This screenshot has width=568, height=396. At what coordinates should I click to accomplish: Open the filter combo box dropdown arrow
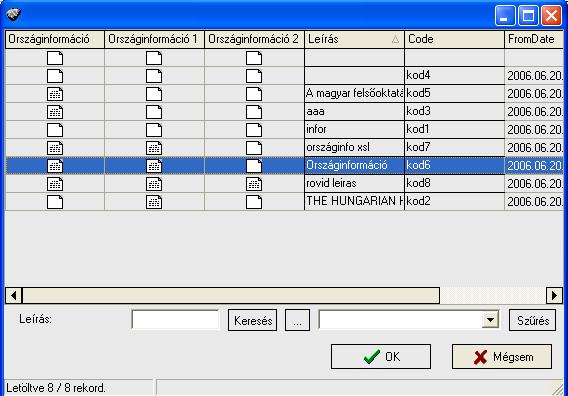coord(490,320)
